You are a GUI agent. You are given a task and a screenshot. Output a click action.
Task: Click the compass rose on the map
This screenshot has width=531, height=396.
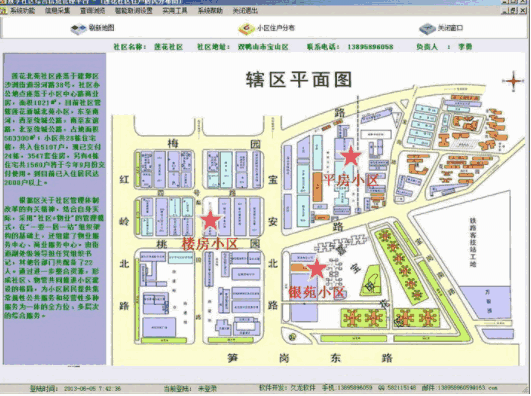coord(513,81)
